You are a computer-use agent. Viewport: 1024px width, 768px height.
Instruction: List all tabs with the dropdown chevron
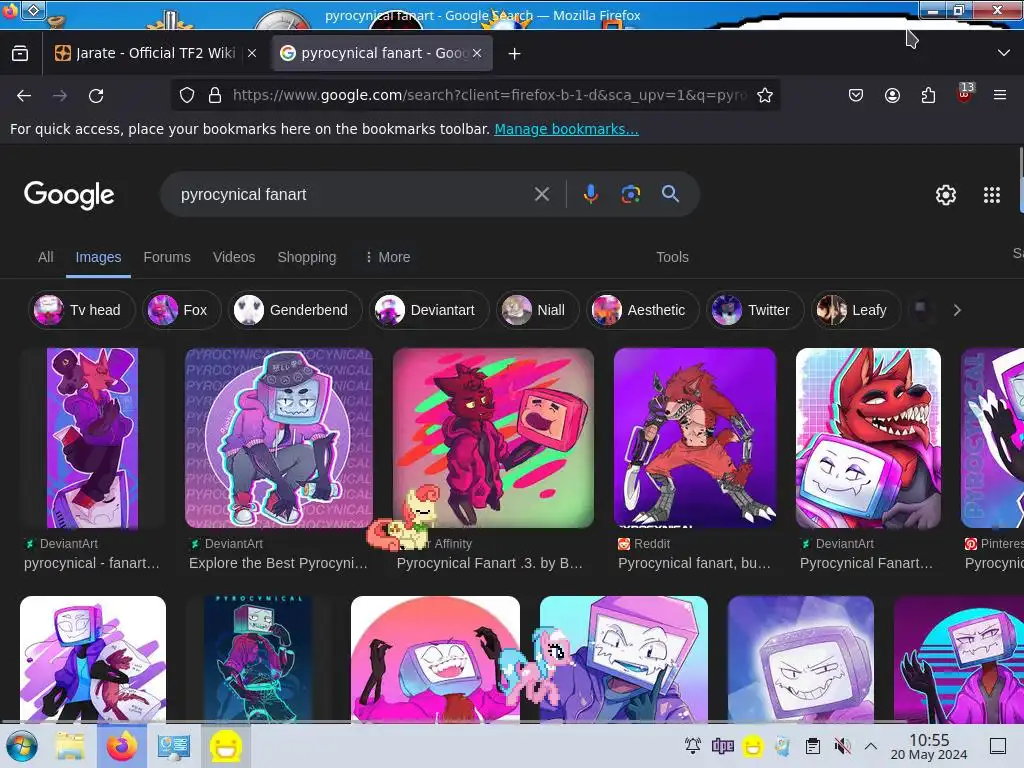pyautogui.click(x=1004, y=53)
